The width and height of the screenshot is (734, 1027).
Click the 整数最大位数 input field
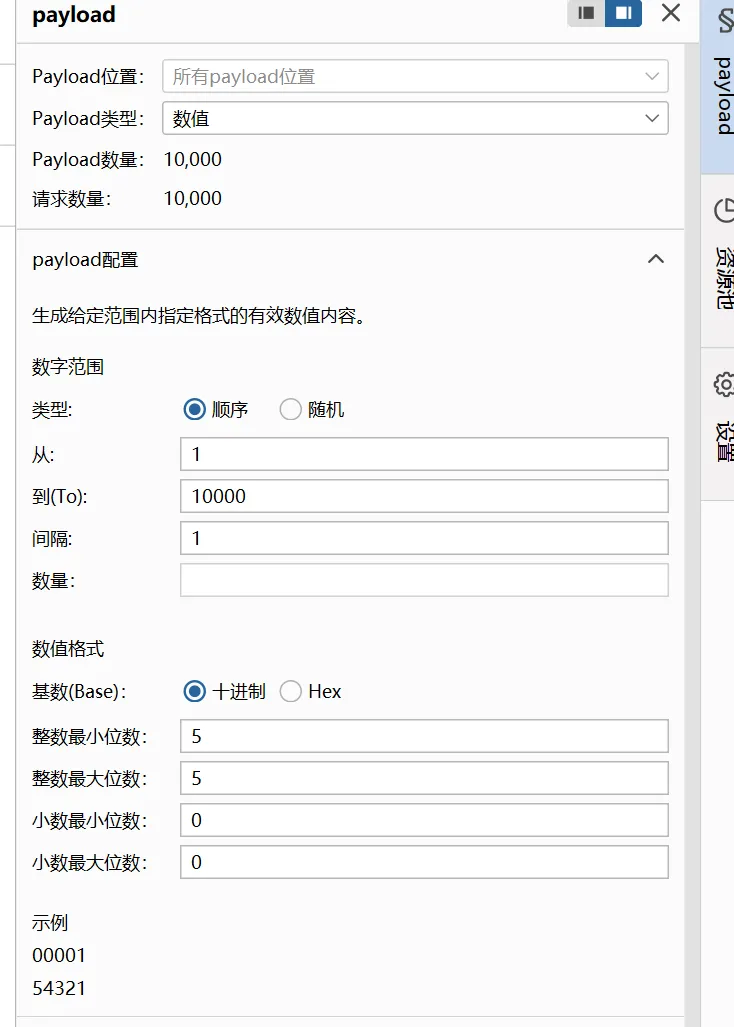424,778
